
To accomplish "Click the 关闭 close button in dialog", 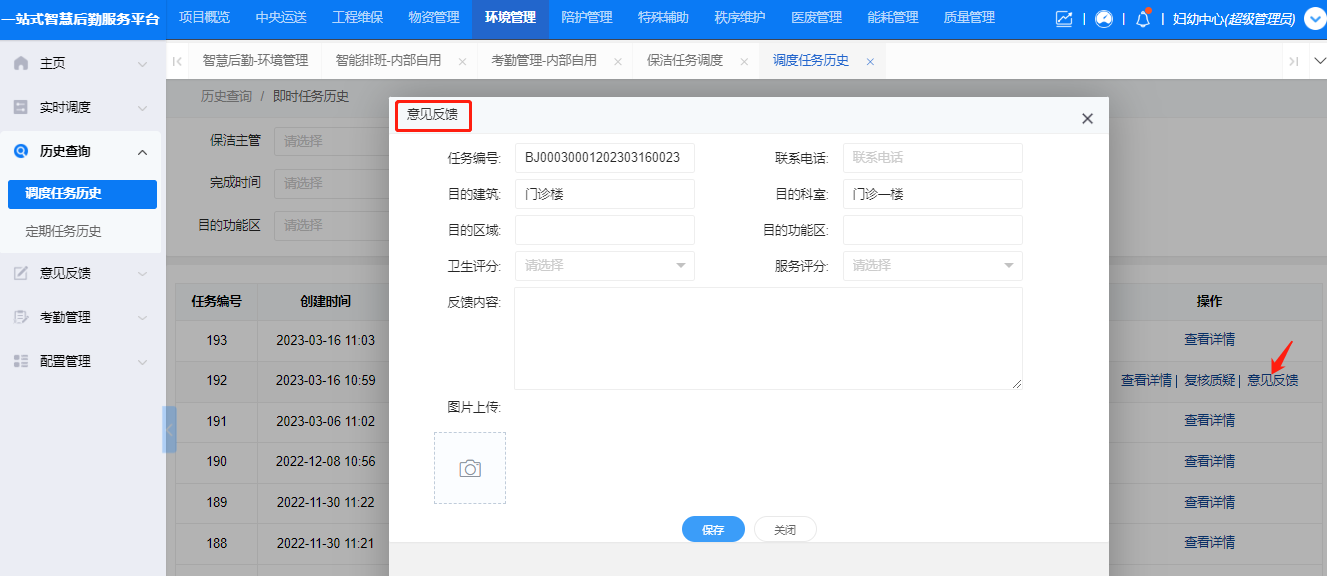I will tap(785, 530).
